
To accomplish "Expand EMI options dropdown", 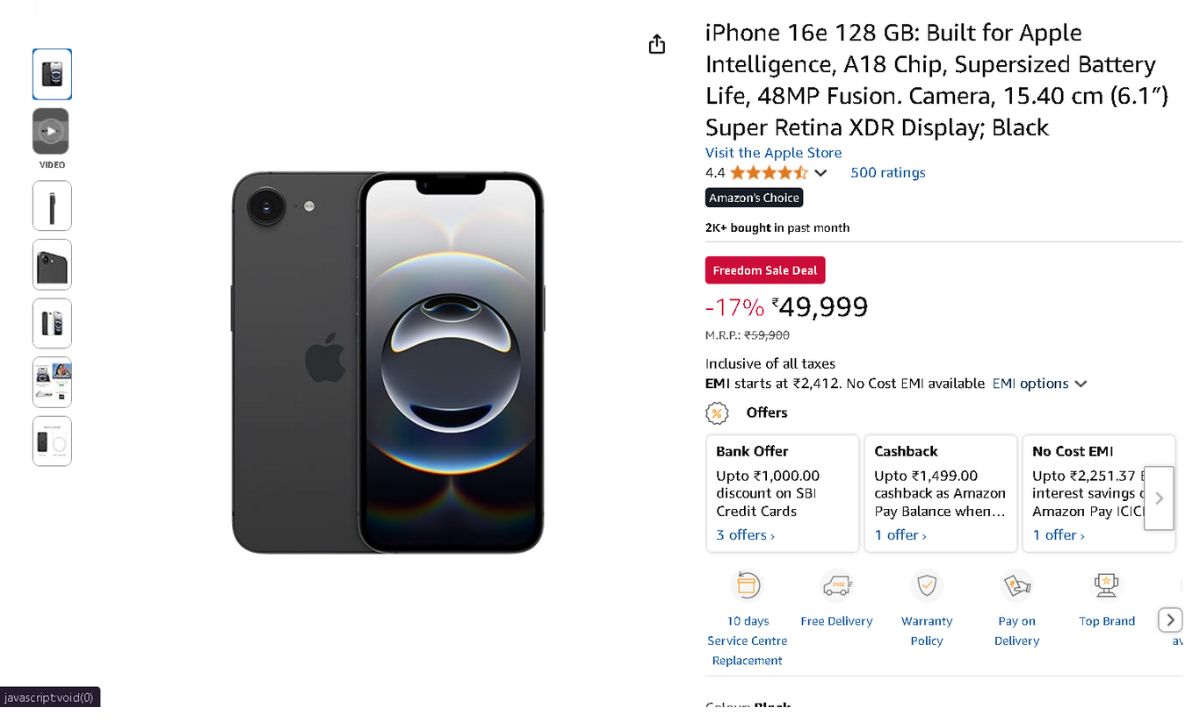I will point(1039,384).
